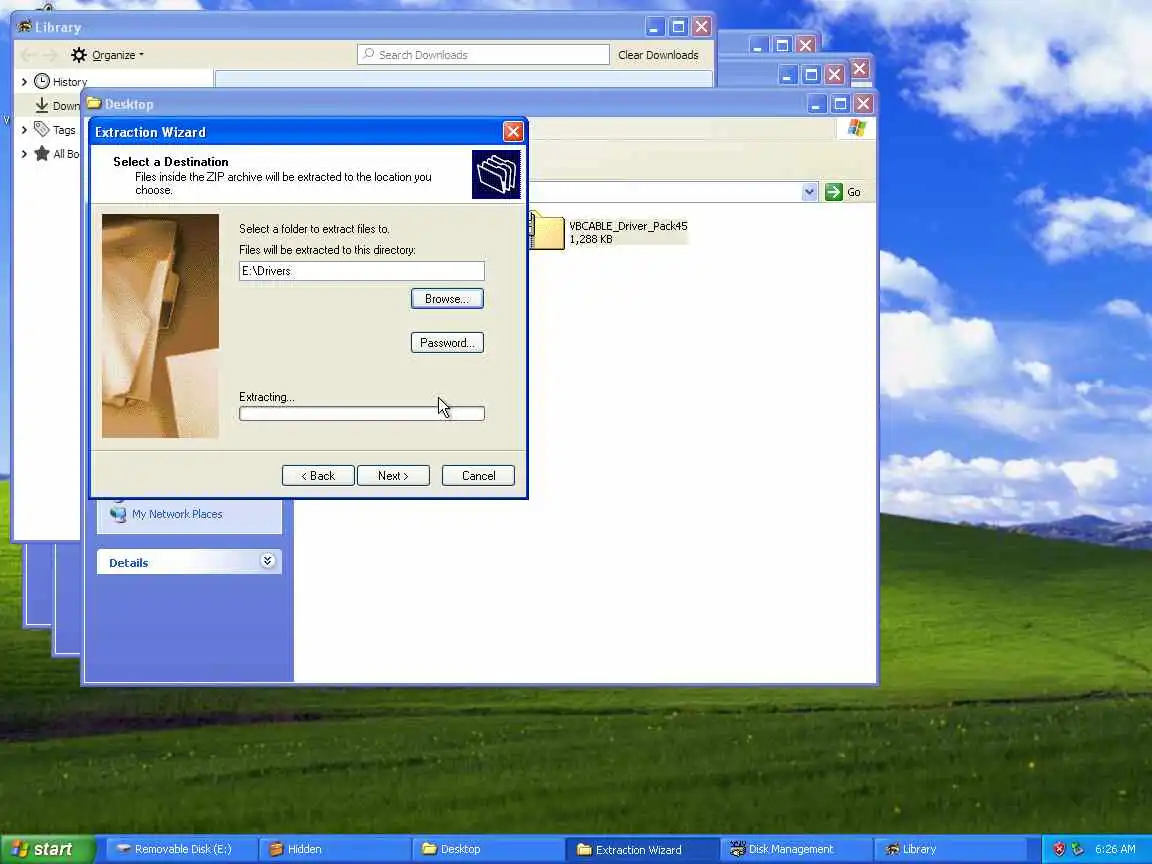The image size is (1152, 864).
Task: Go to previous step with Back
Action: pyautogui.click(x=318, y=476)
